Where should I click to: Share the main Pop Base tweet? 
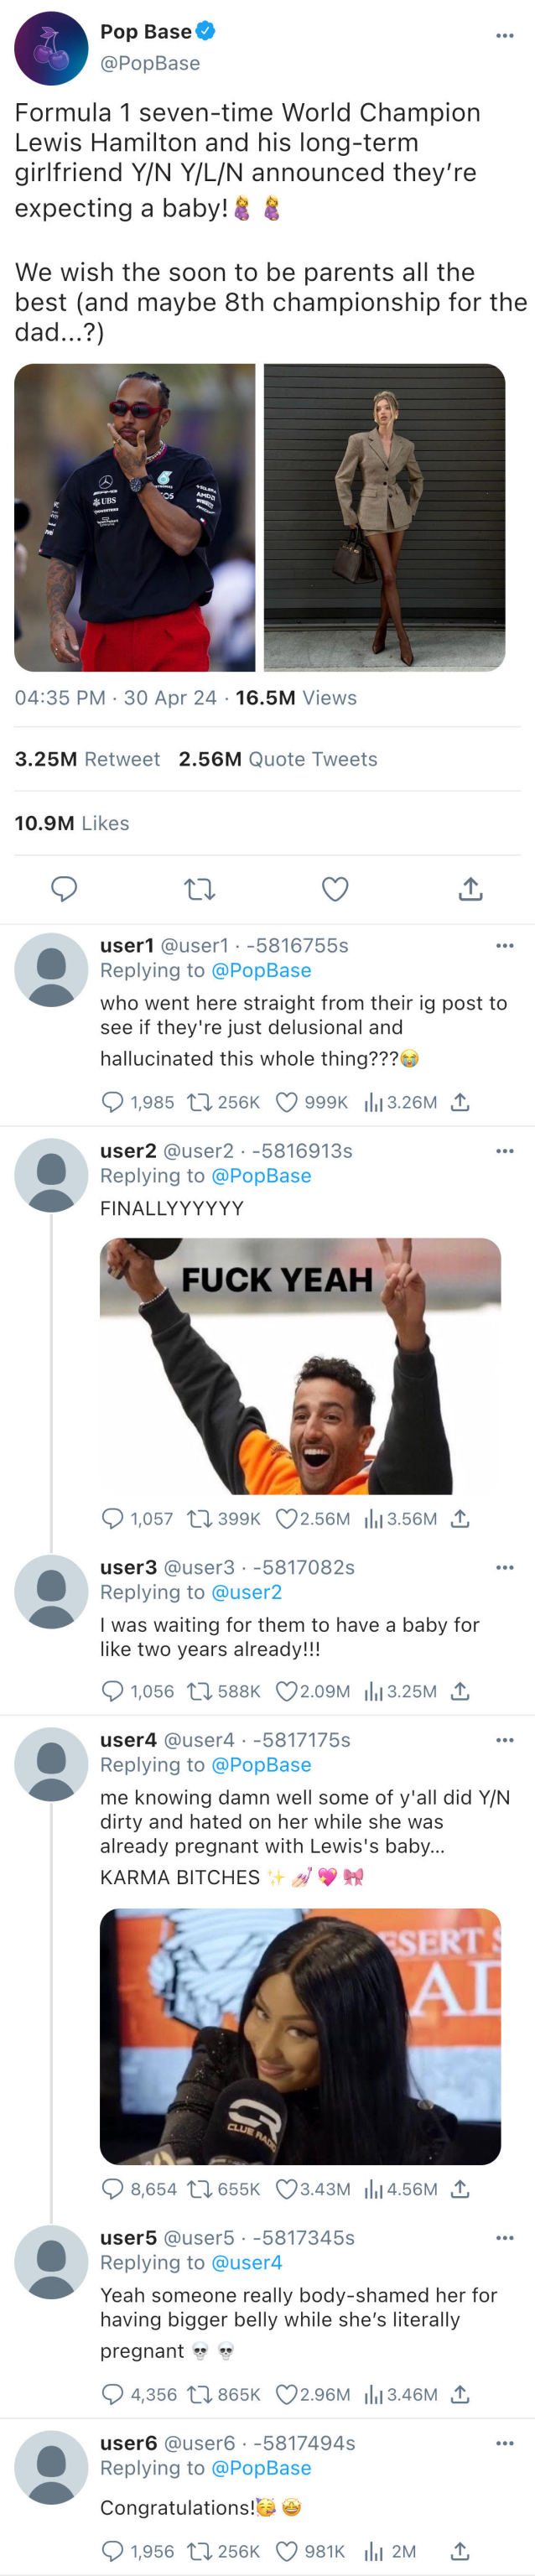pyautogui.click(x=470, y=888)
